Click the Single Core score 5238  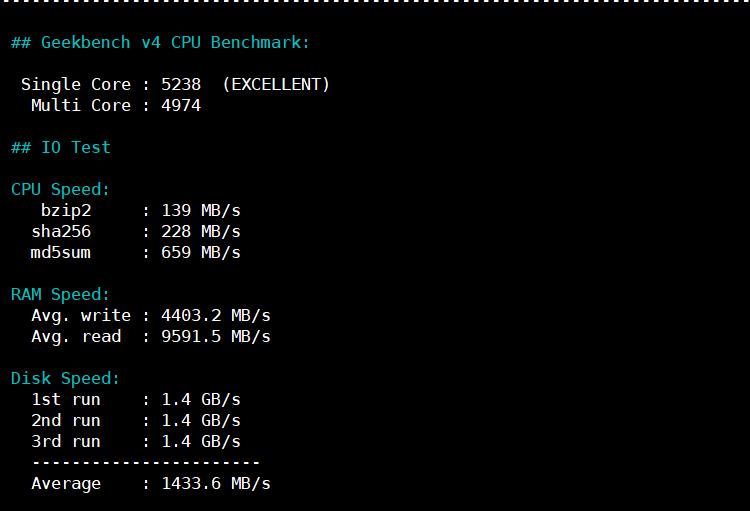coord(181,84)
